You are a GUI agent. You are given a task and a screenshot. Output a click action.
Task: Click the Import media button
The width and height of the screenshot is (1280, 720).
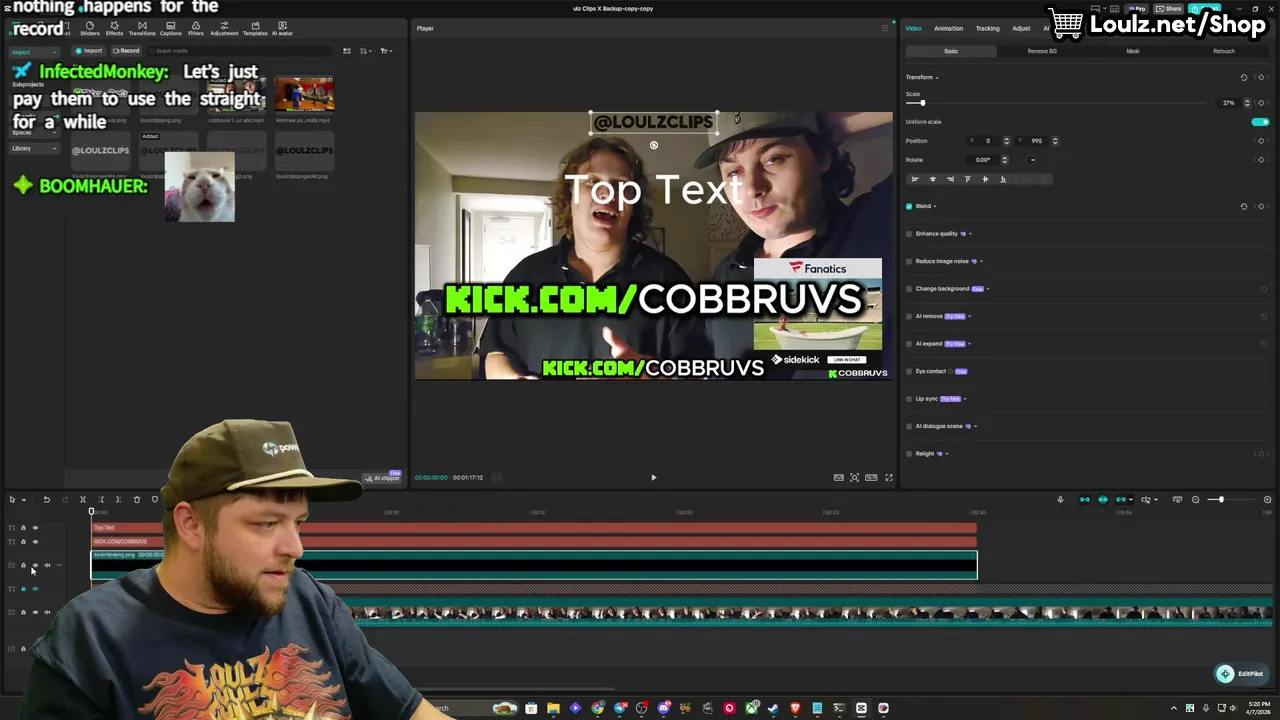90,50
